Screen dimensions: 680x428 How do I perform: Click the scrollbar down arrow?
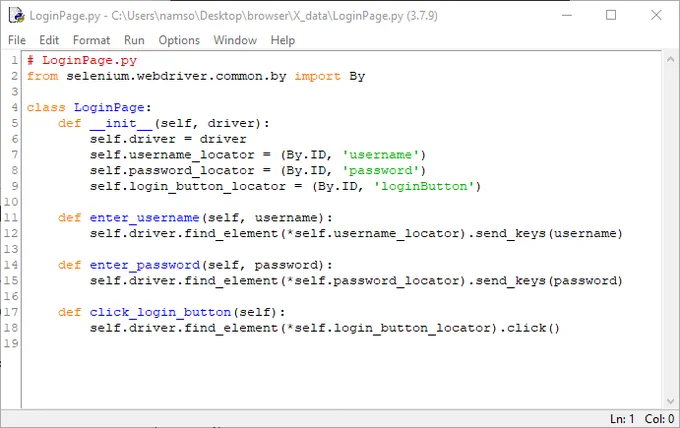pyautogui.click(x=670, y=402)
